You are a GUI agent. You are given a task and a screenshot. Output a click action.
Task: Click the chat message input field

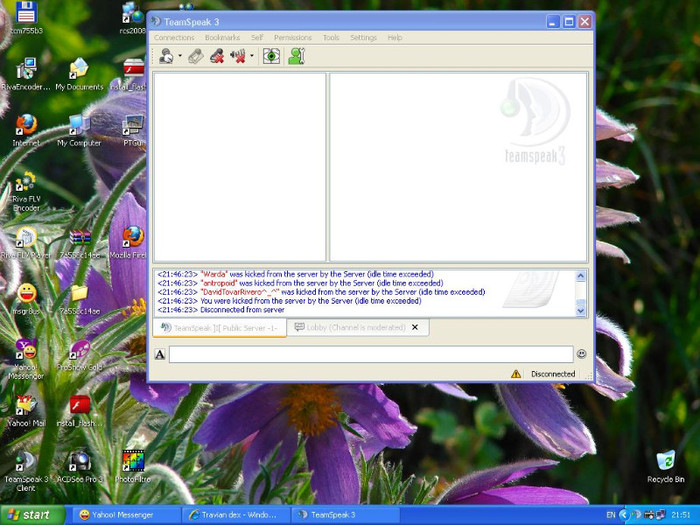[x=371, y=354]
